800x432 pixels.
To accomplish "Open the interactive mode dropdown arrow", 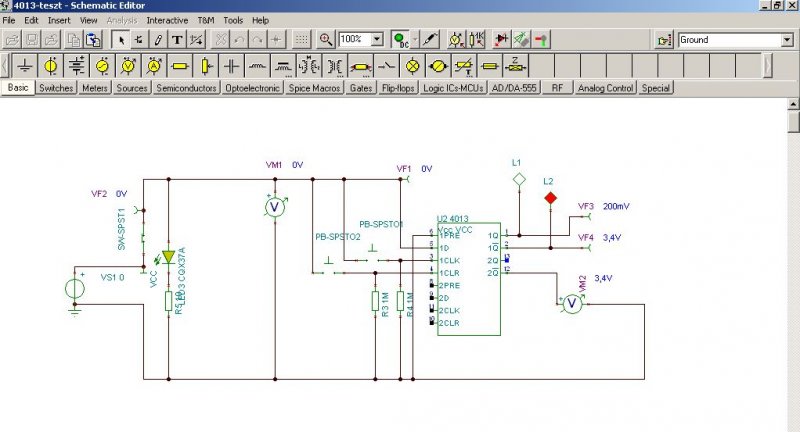I will [x=415, y=40].
